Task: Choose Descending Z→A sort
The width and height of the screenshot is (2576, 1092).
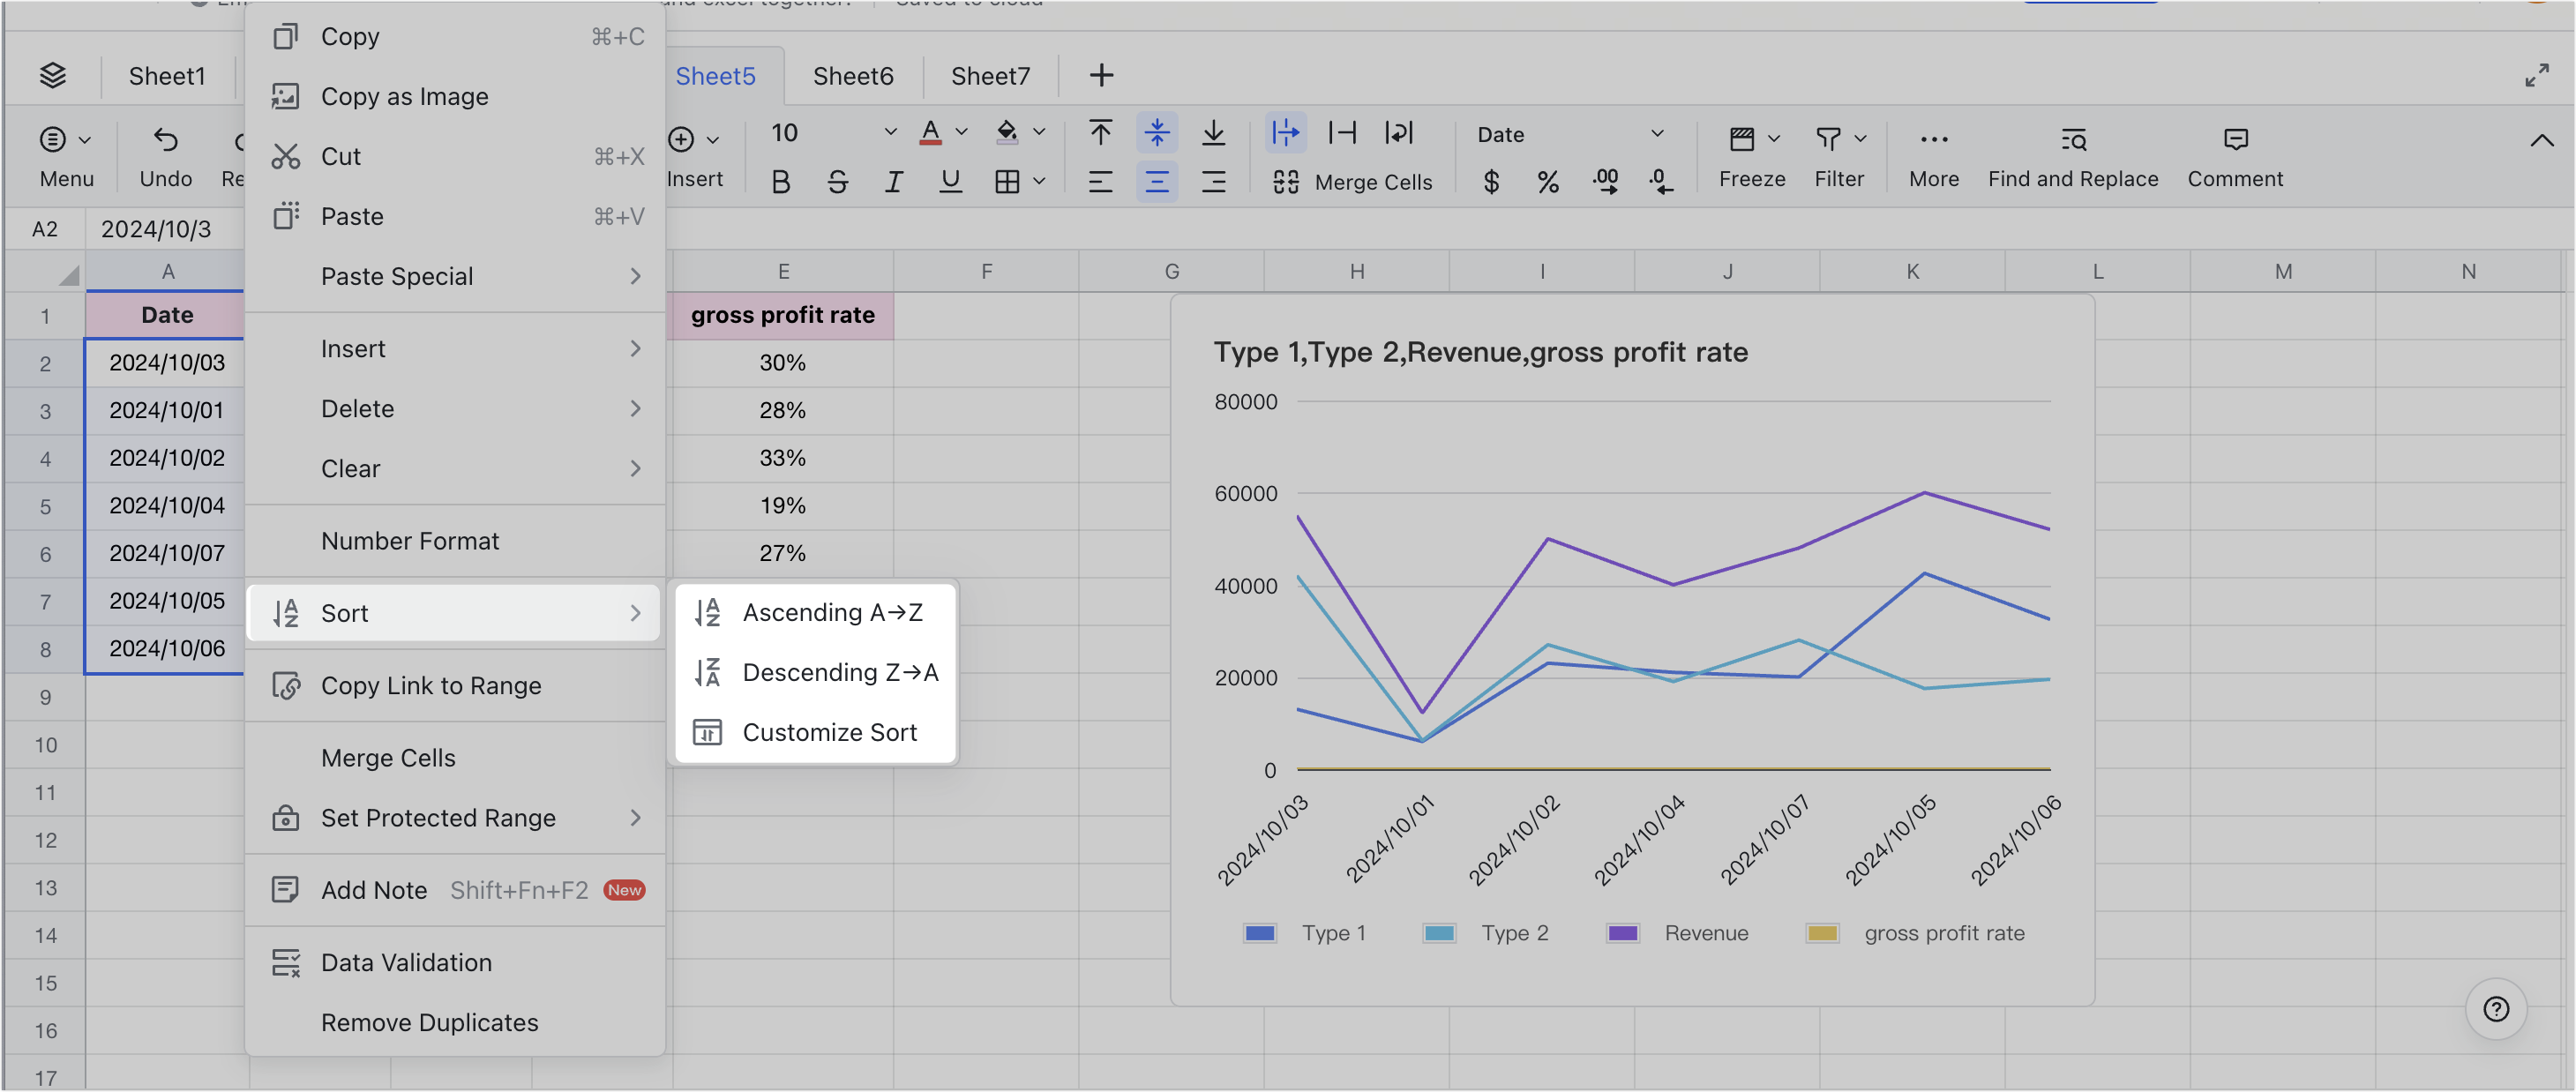Action: point(815,673)
